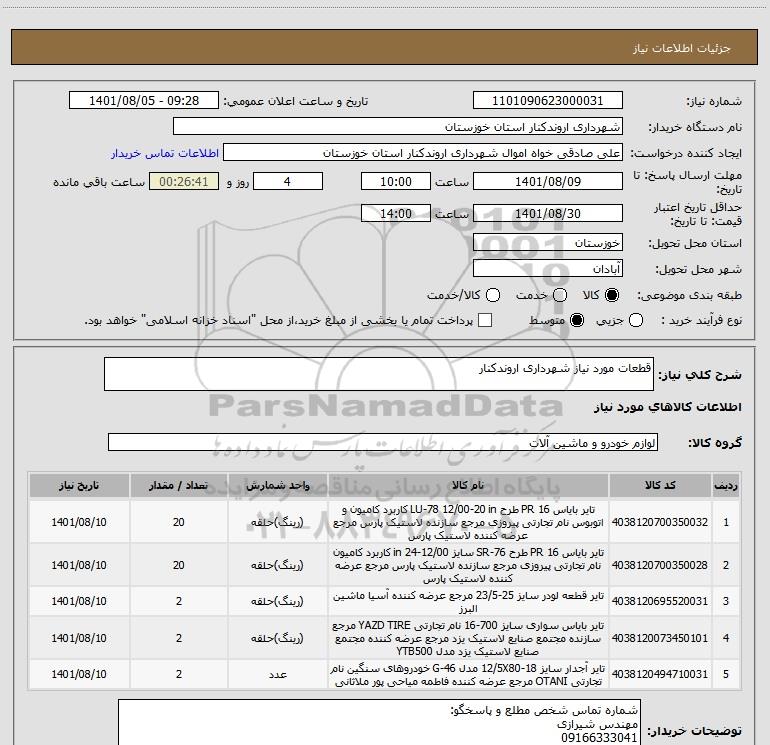This screenshot has width=770, height=745.
Task: Click the delivery city field آبادان
Action: (548, 269)
